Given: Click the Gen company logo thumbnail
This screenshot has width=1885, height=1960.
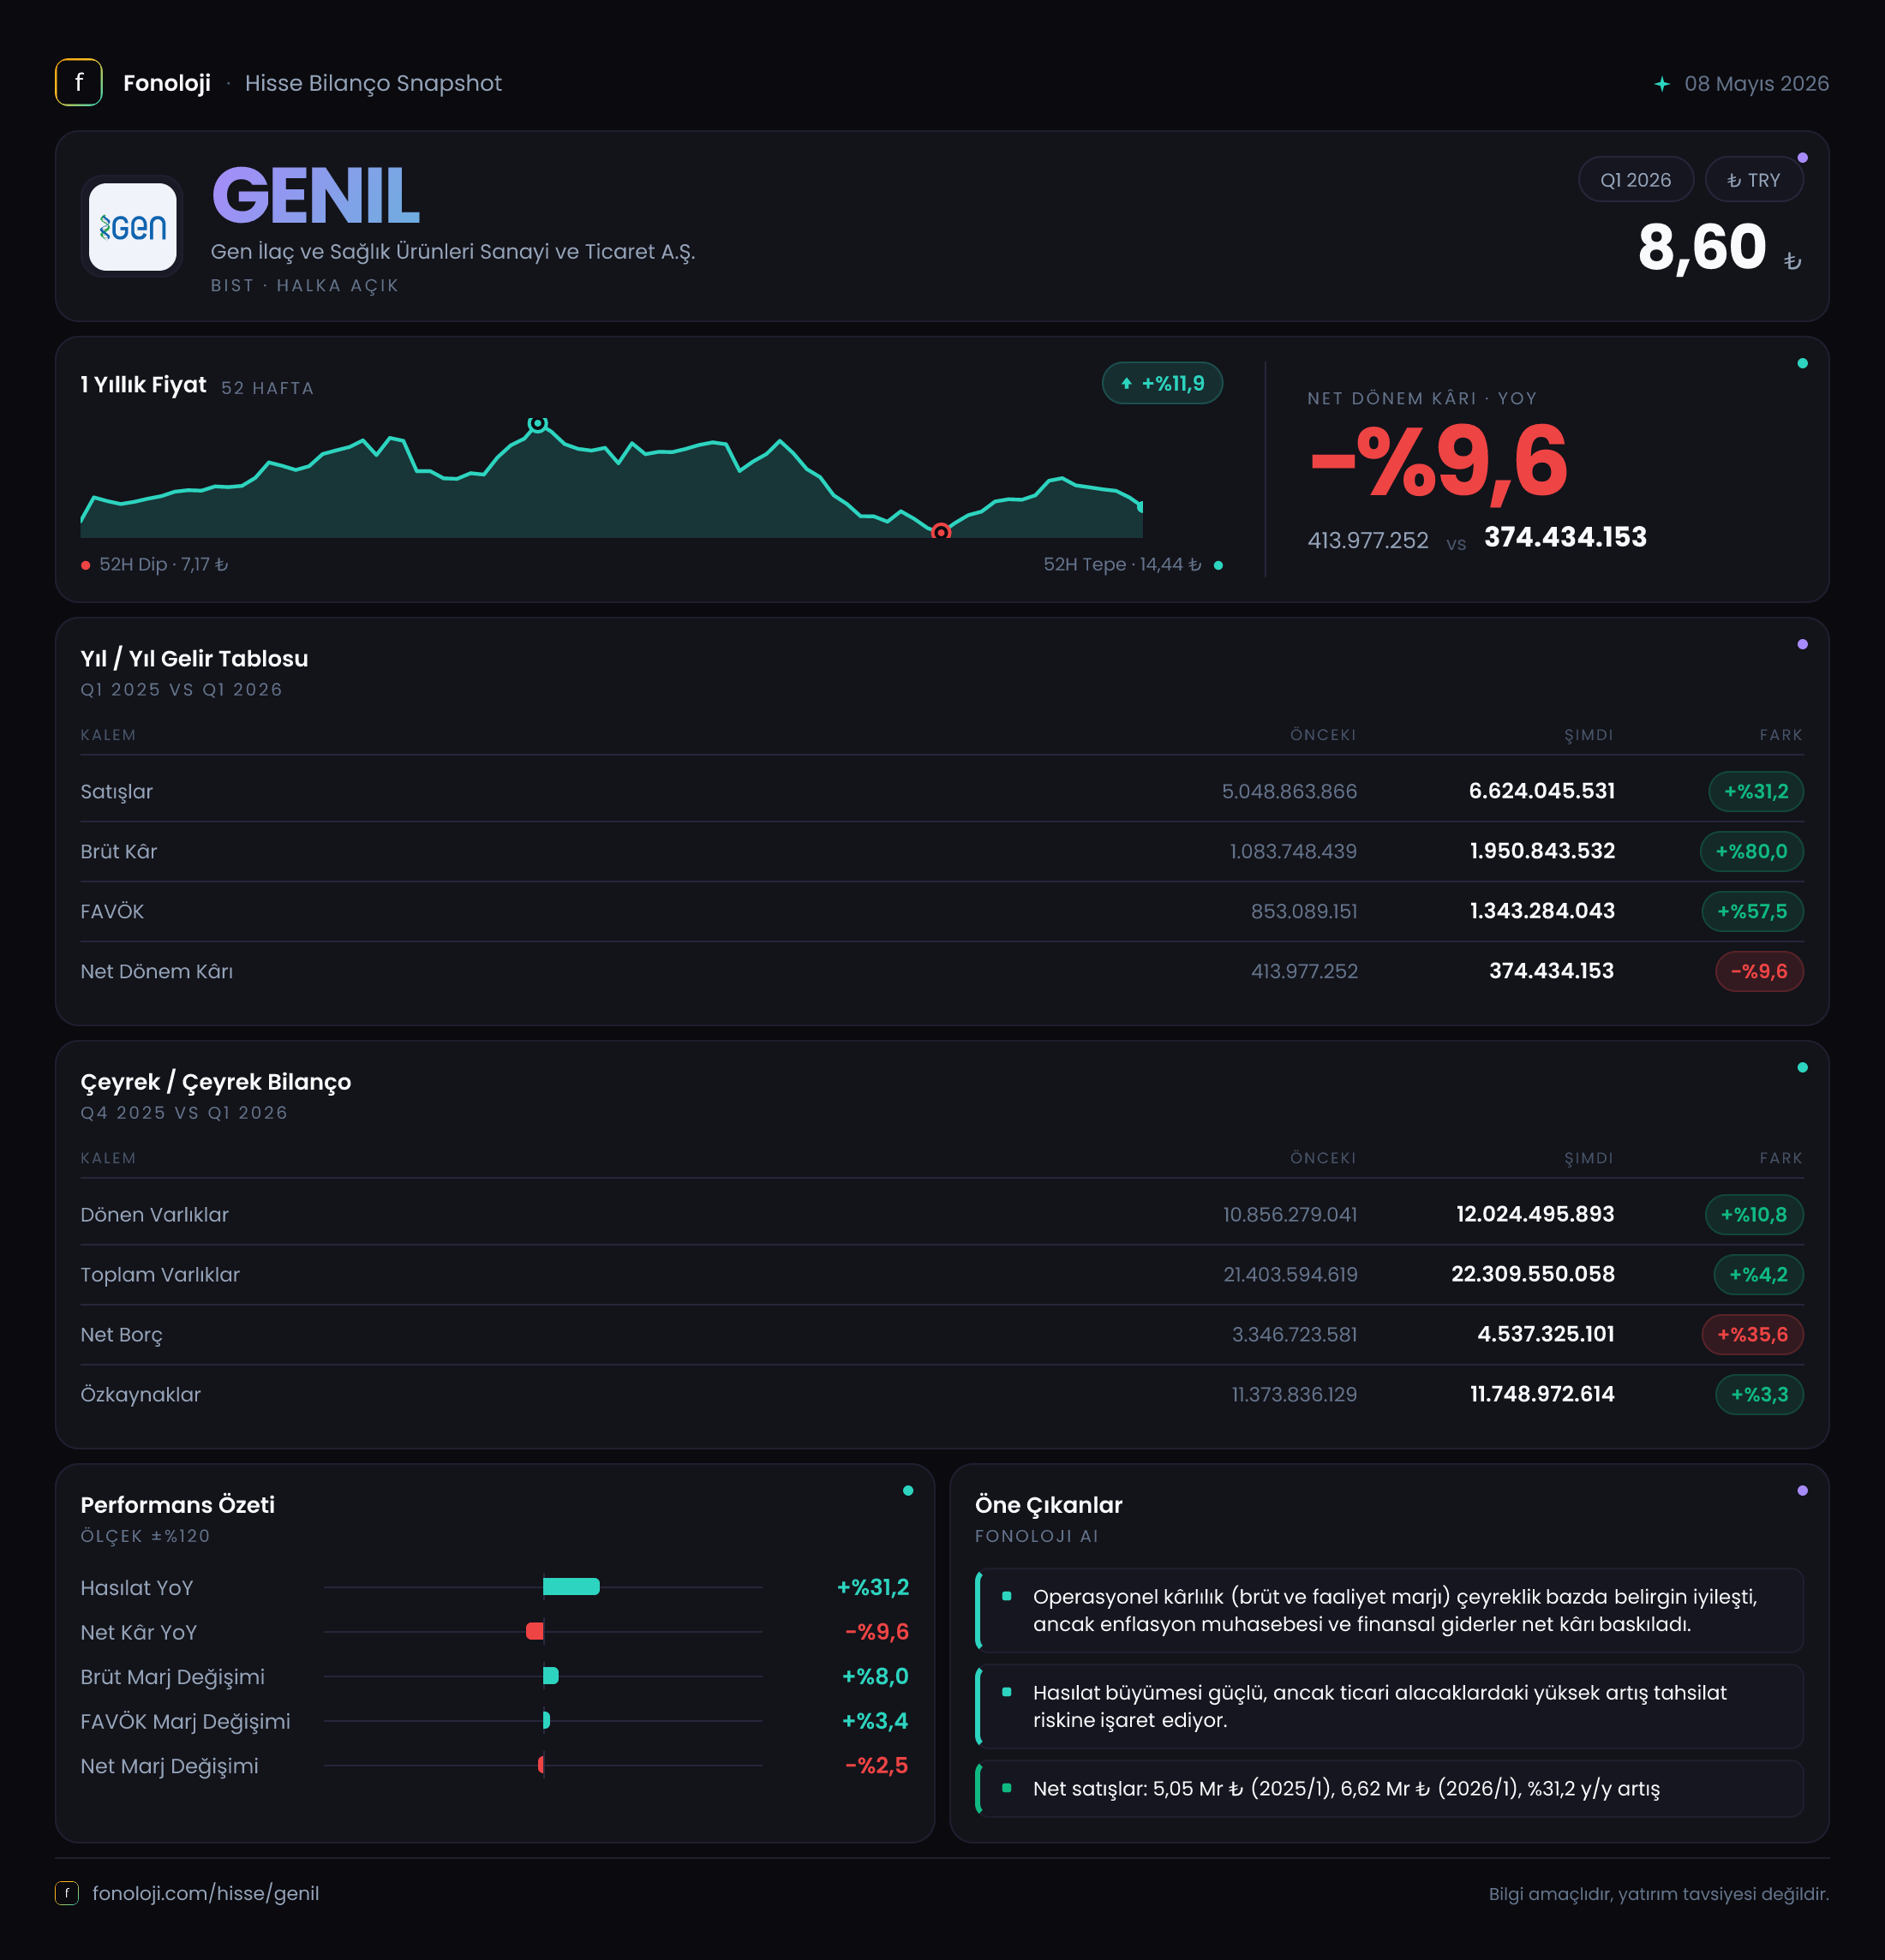Looking at the screenshot, I should 132,227.
